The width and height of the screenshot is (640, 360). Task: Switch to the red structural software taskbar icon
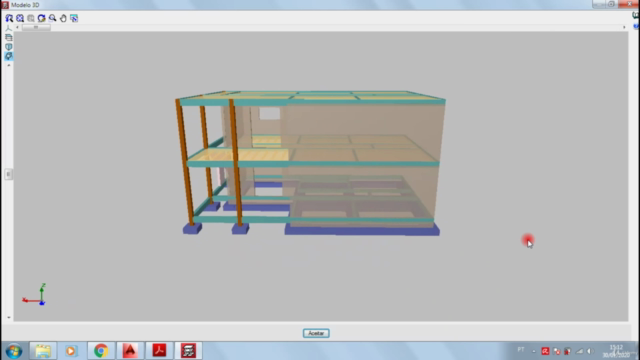coord(188,351)
